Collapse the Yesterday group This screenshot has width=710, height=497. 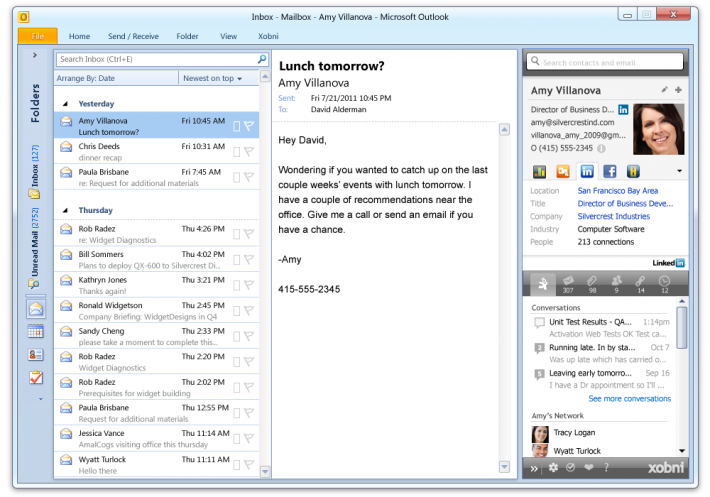coord(66,104)
